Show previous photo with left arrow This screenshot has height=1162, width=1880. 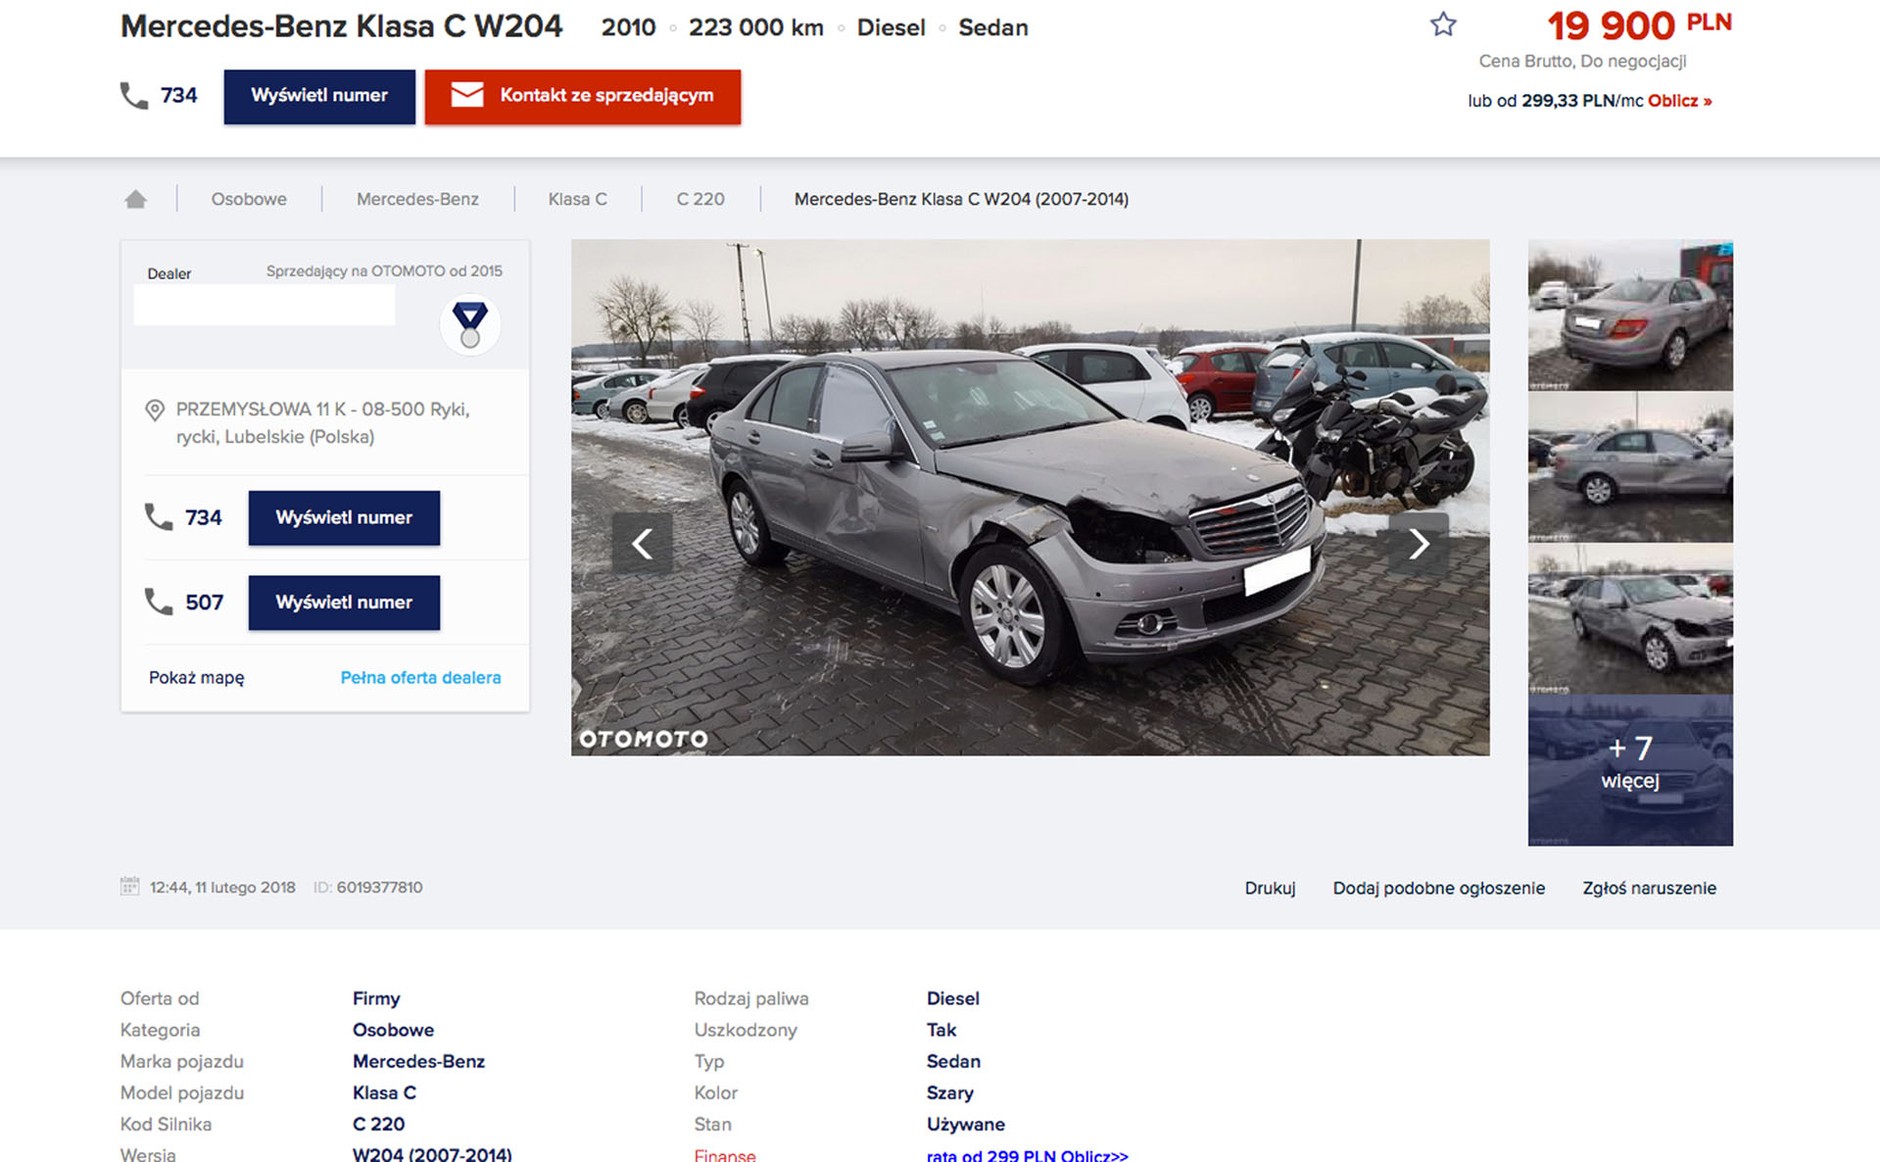click(642, 543)
